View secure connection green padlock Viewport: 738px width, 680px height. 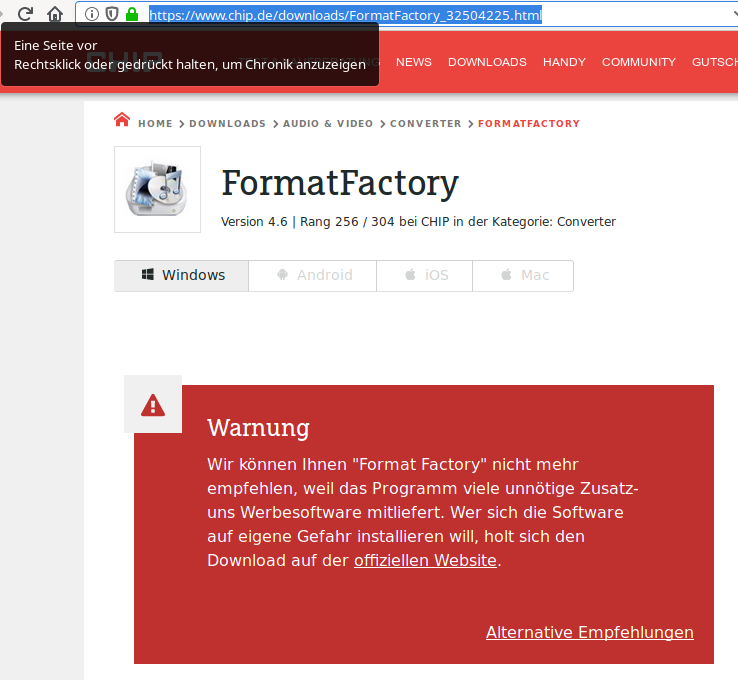[132, 14]
